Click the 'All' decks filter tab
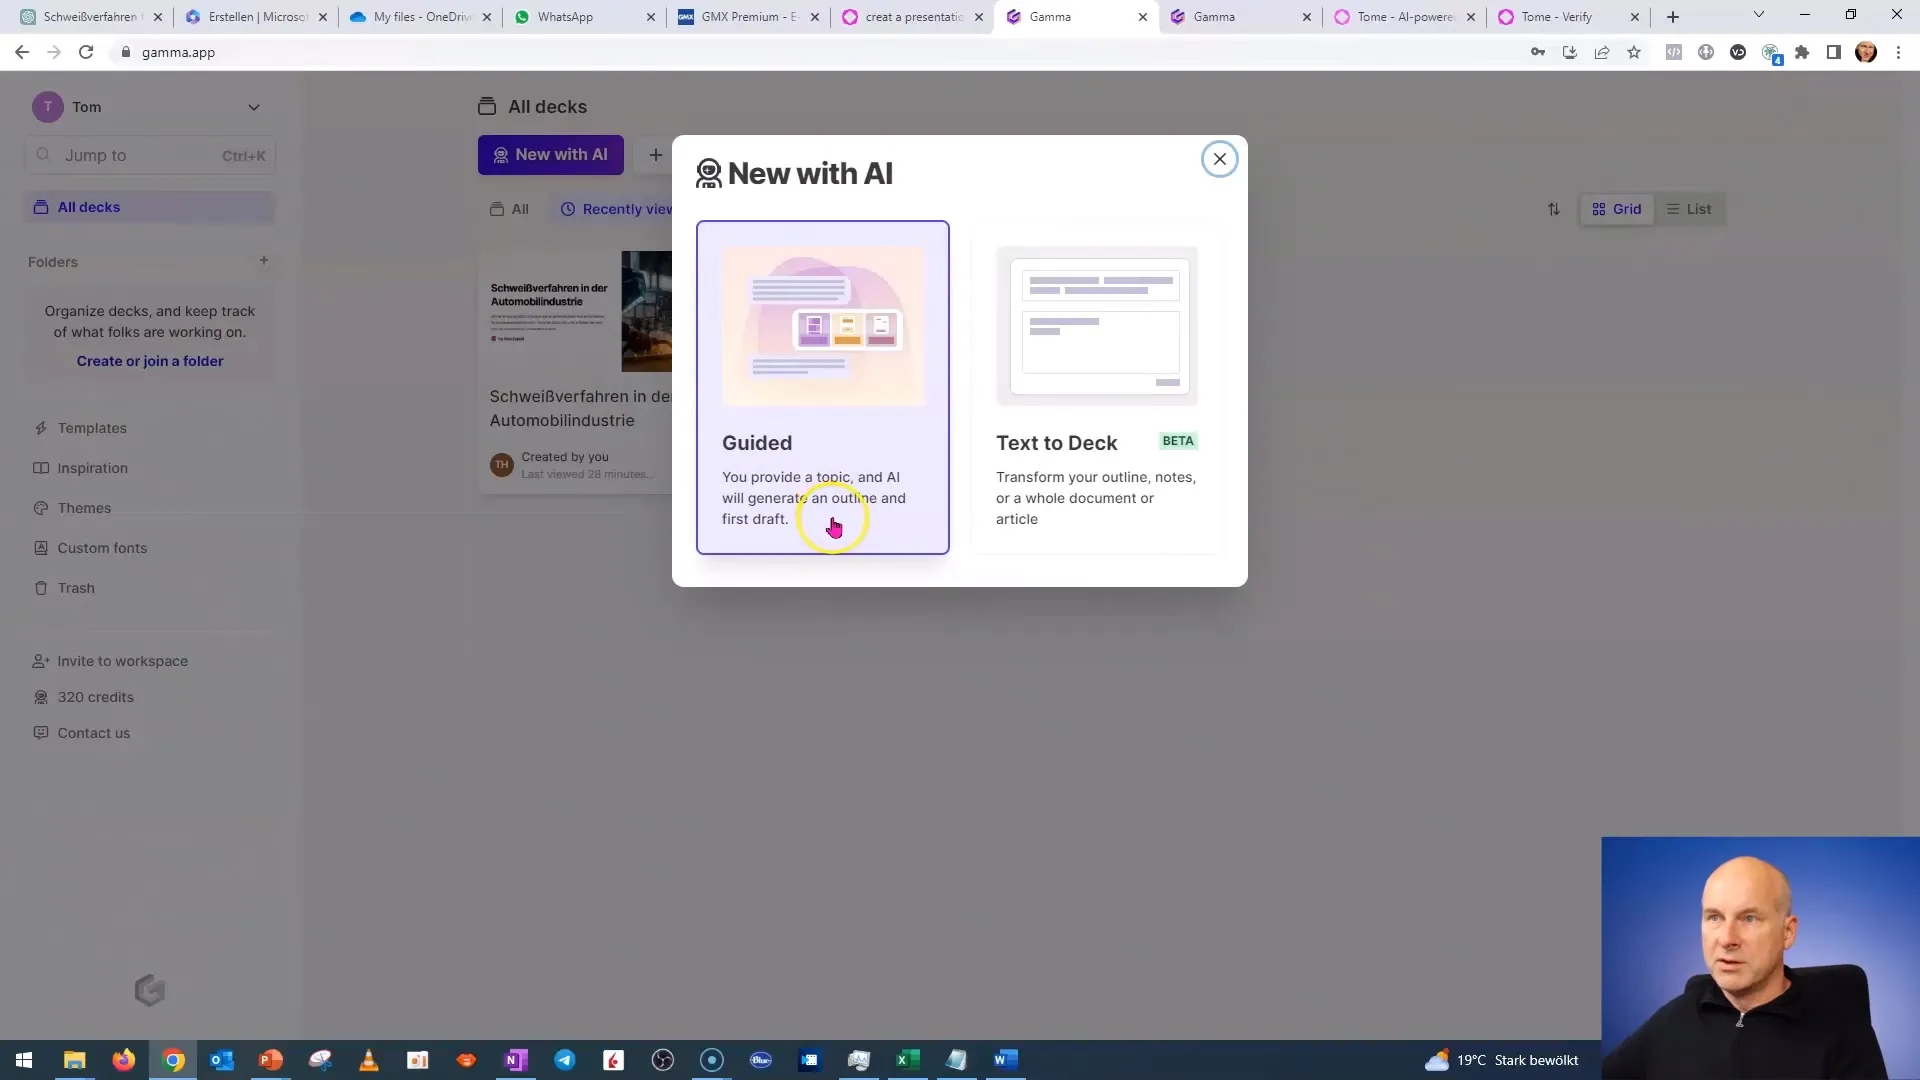 tap(512, 208)
